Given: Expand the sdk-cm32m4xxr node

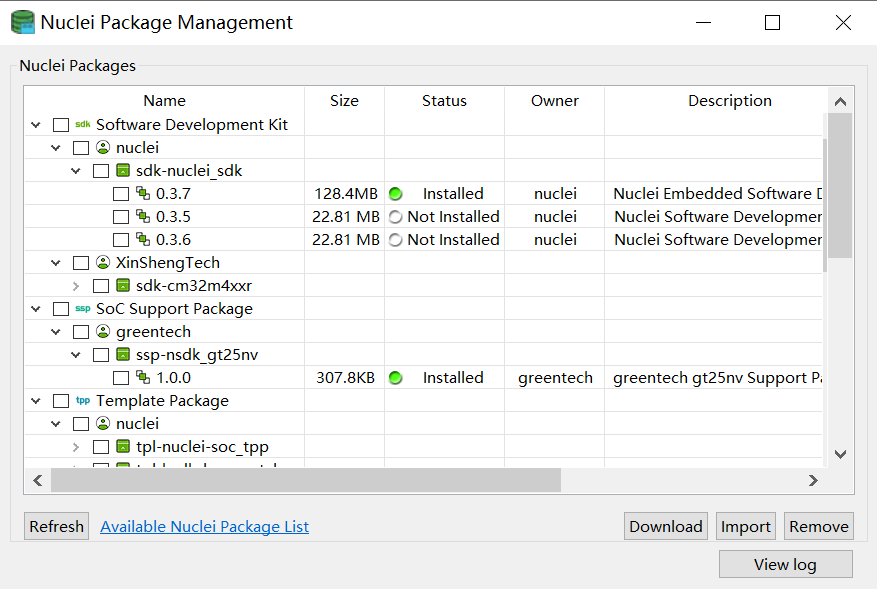Looking at the screenshot, I should (x=76, y=286).
